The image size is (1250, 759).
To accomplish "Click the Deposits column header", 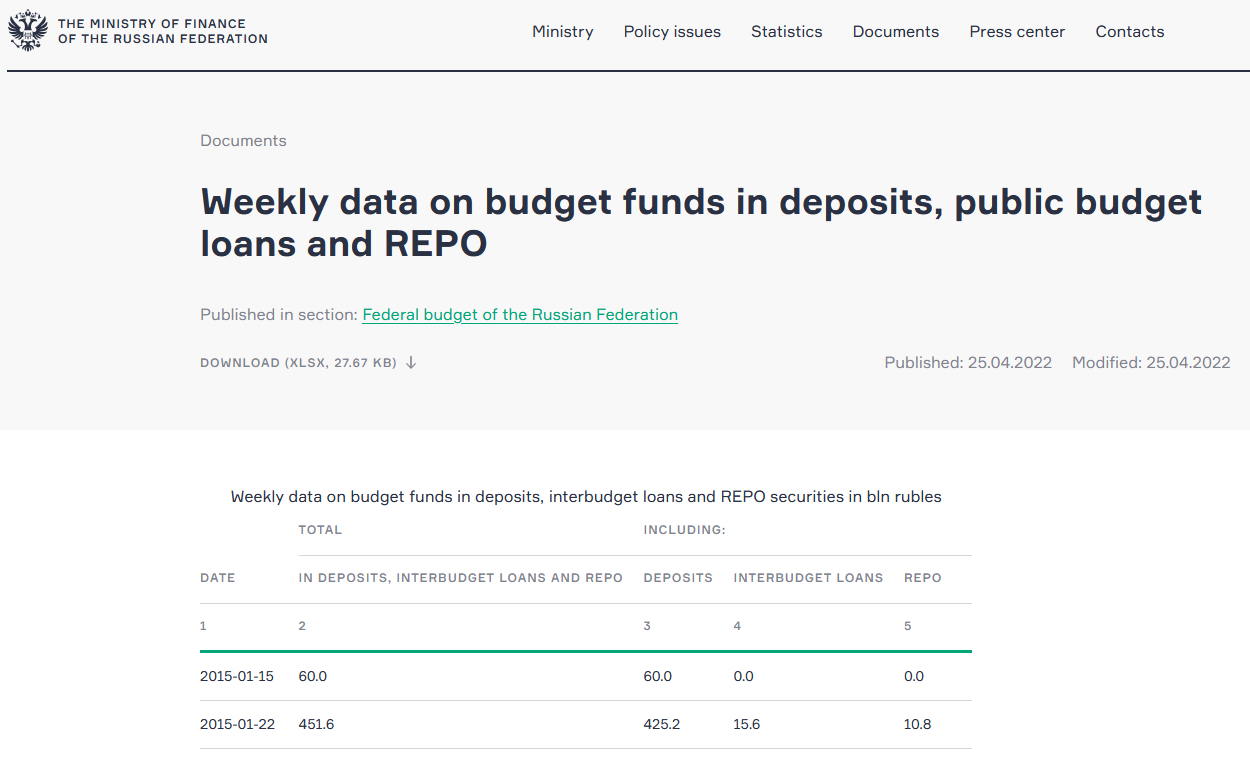I will point(678,578).
